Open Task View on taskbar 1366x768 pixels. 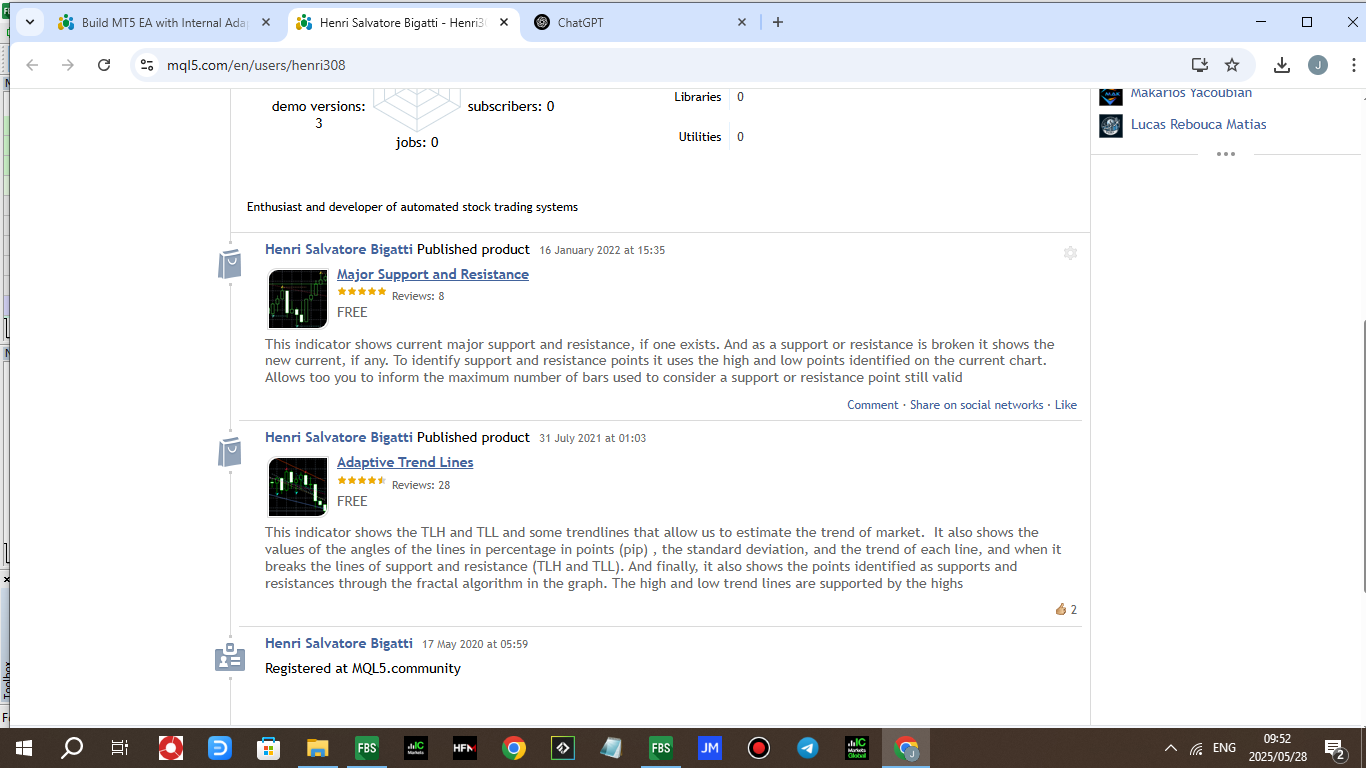120,748
